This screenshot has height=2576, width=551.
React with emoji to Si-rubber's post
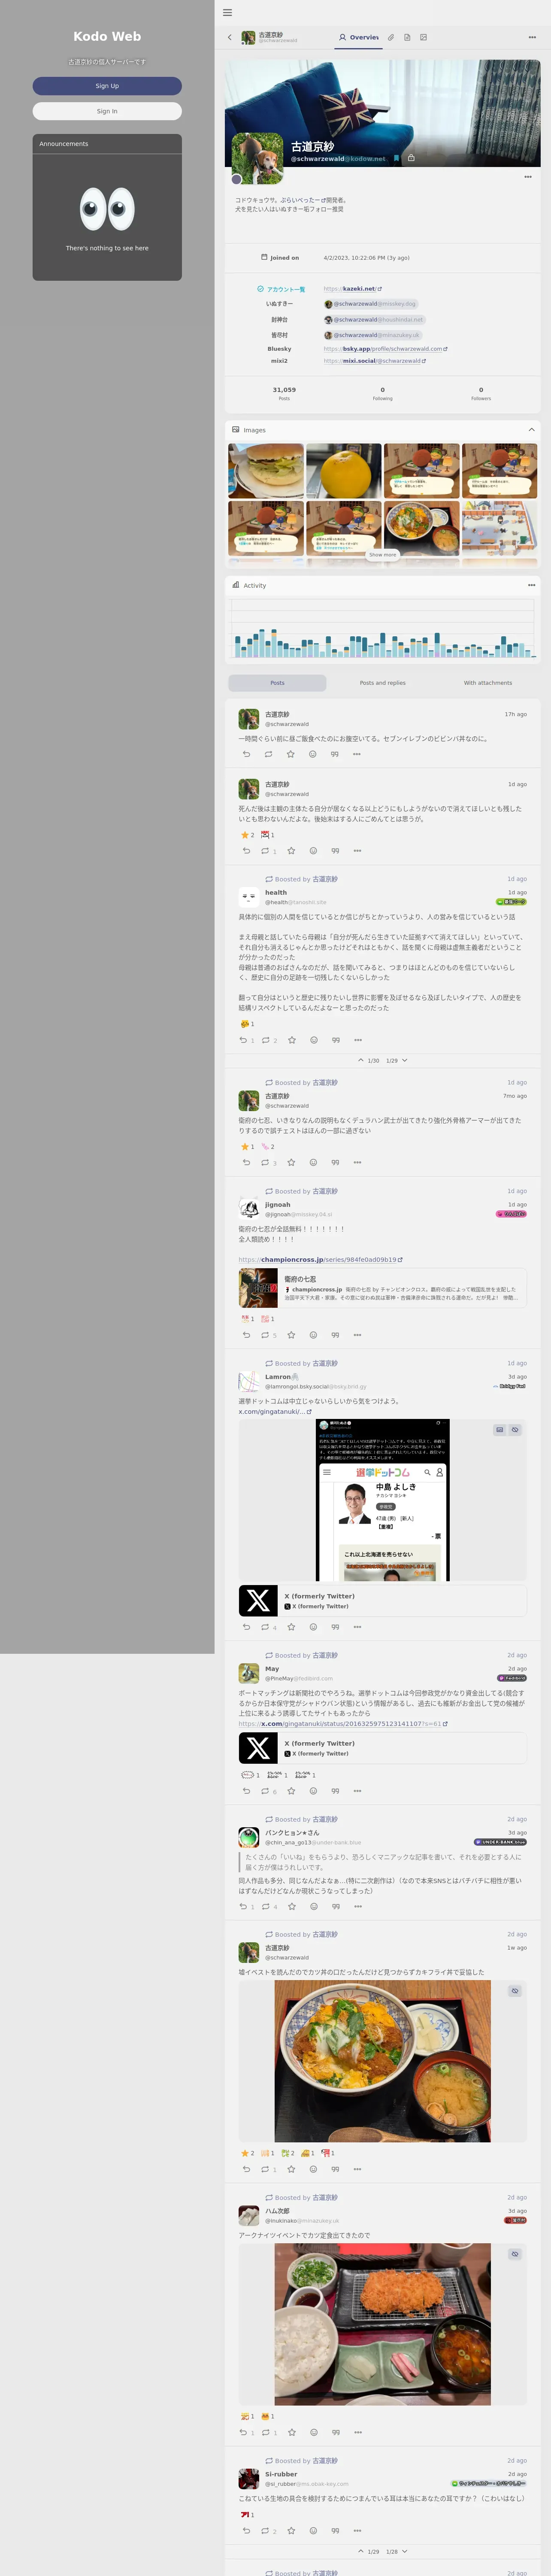[x=313, y=2530]
